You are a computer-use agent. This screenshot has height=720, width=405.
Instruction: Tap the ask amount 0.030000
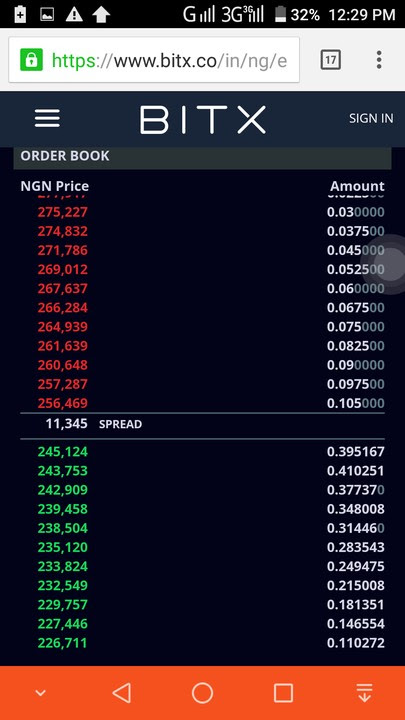(x=356, y=212)
